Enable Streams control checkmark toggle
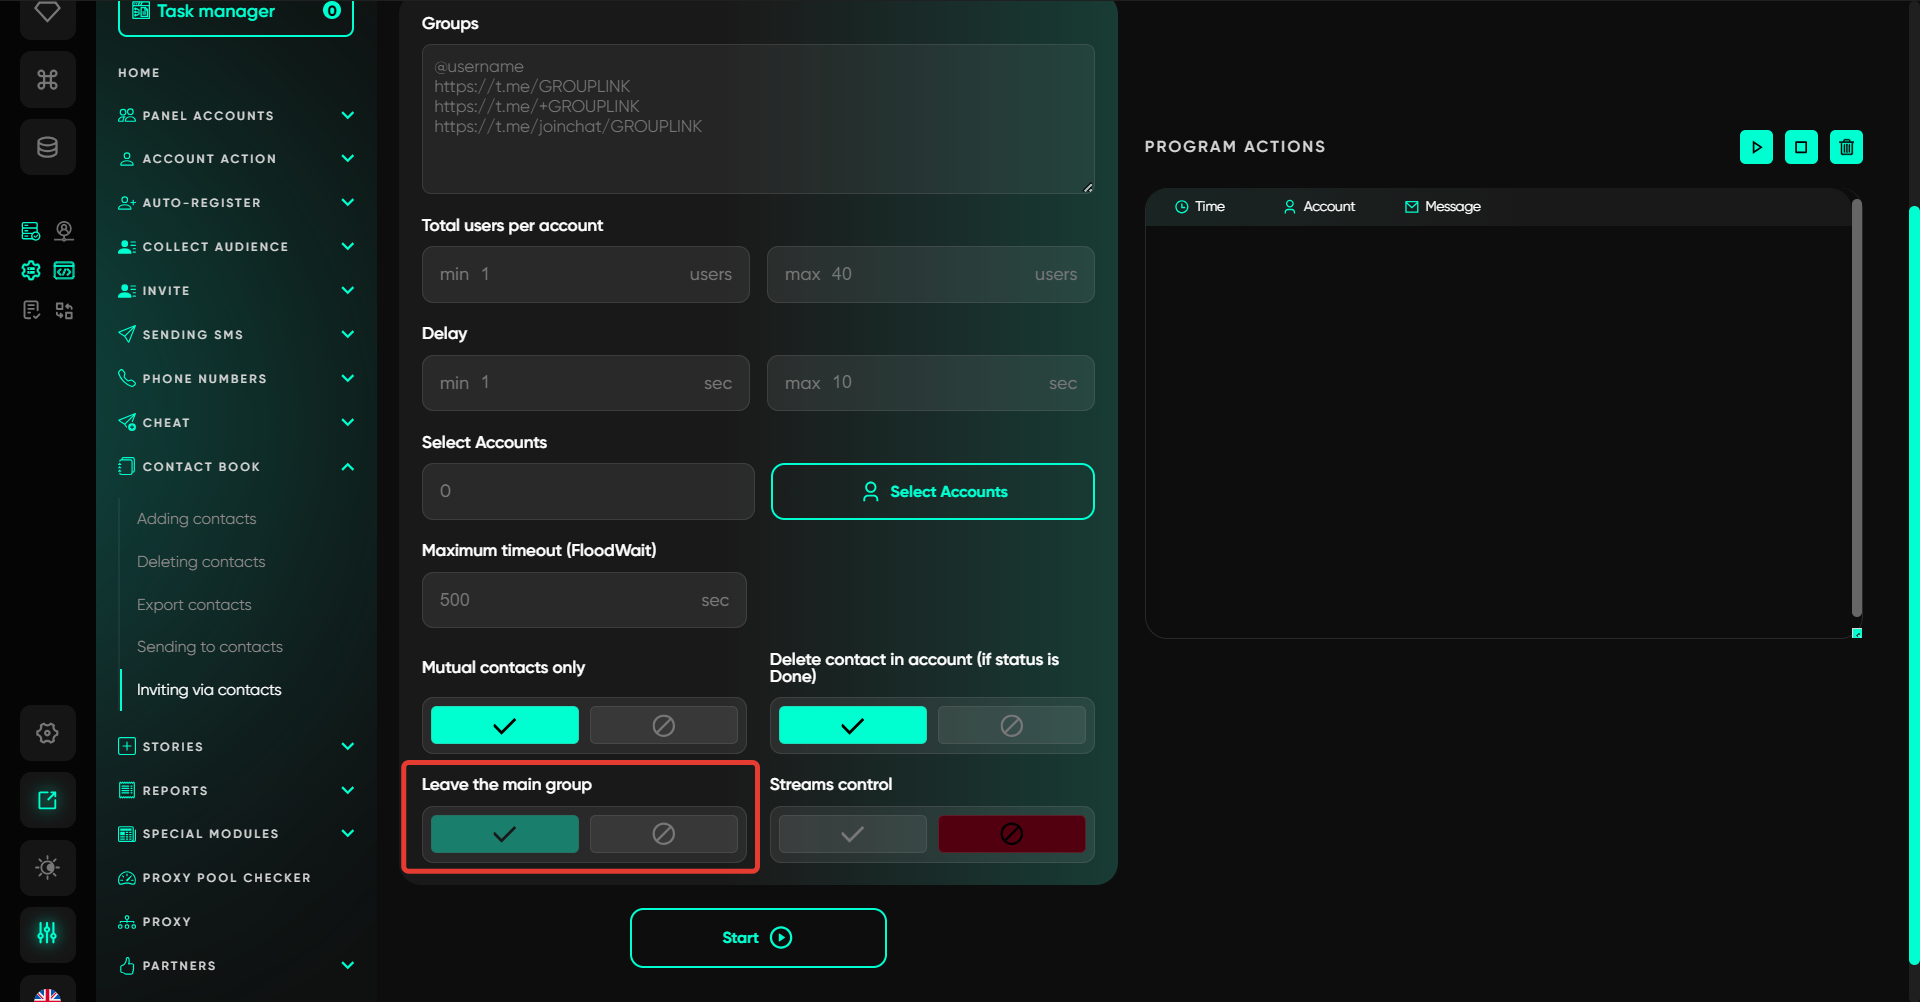The width and height of the screenshot is (1920, 1002). (x=852, y=834)
